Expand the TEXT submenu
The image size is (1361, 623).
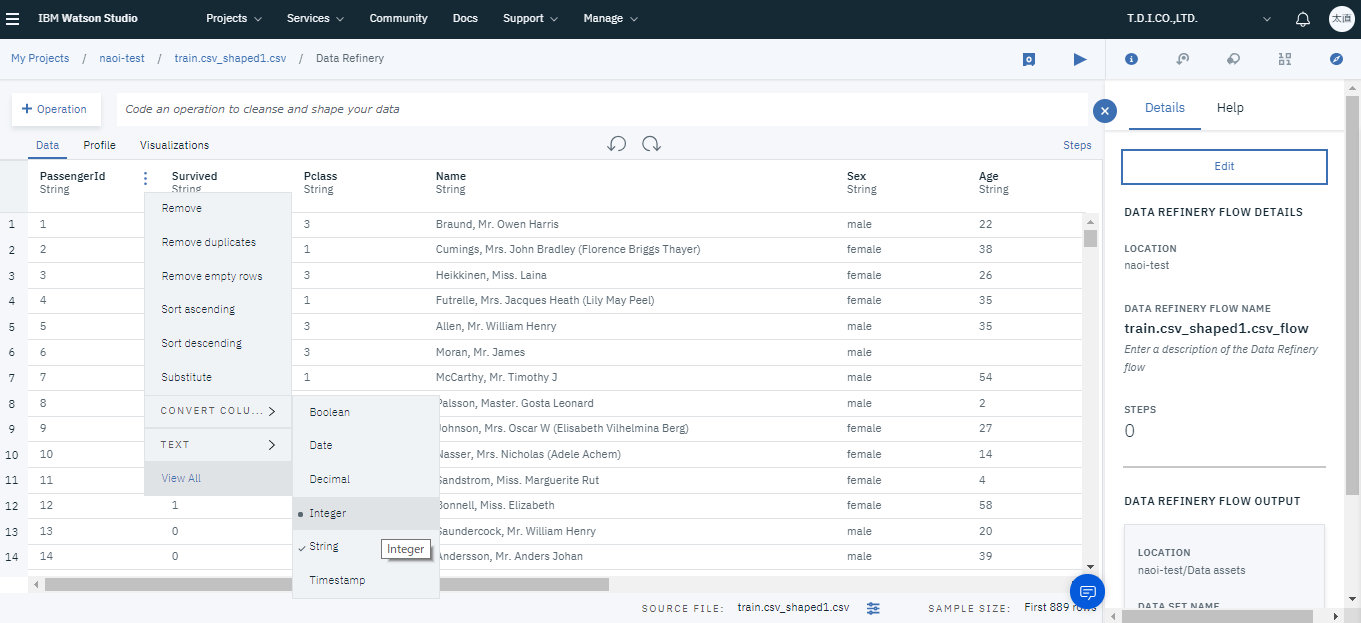pyautogui.click(x=218, y=445)
